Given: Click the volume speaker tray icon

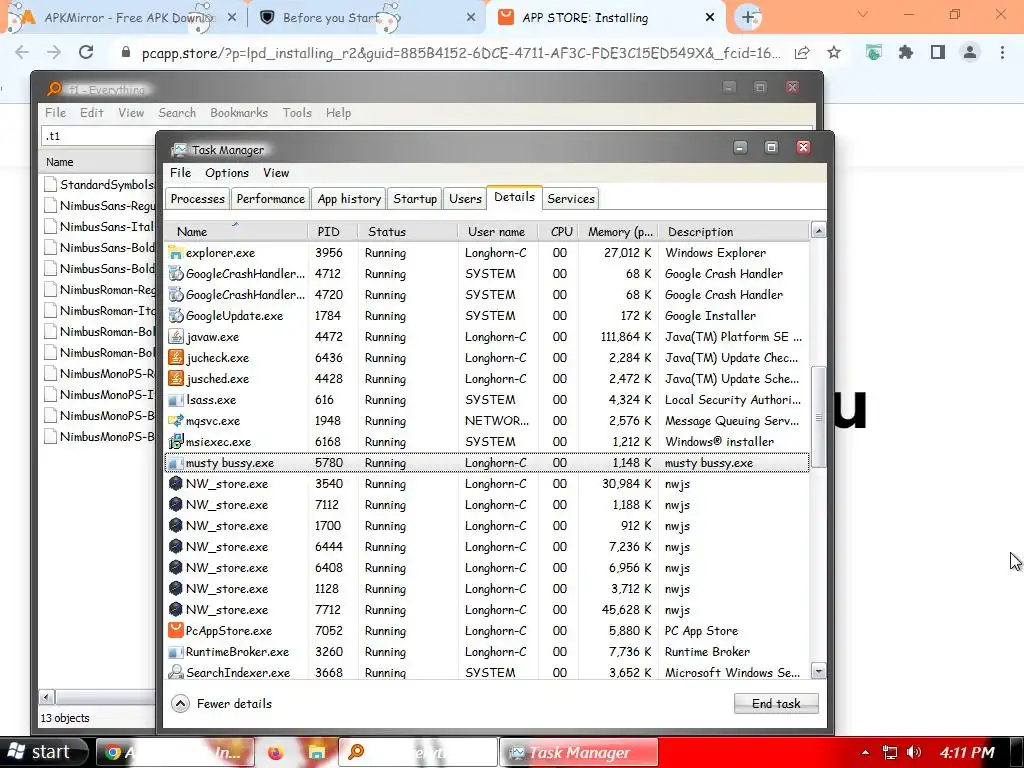Looking at the screenshot, I should coord(914,752).
